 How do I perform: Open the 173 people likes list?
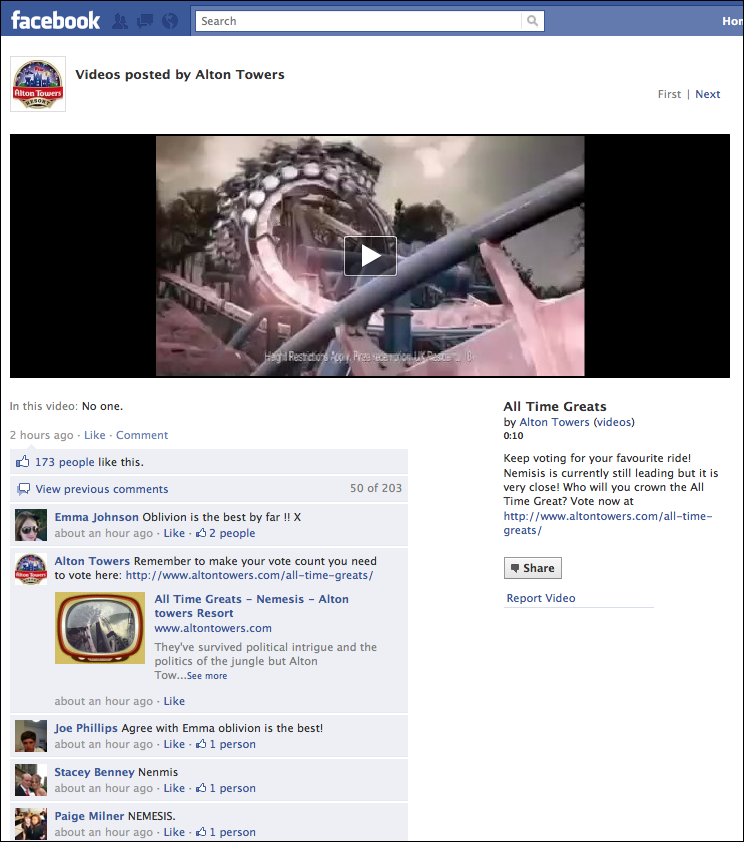(x=64, y=462)
